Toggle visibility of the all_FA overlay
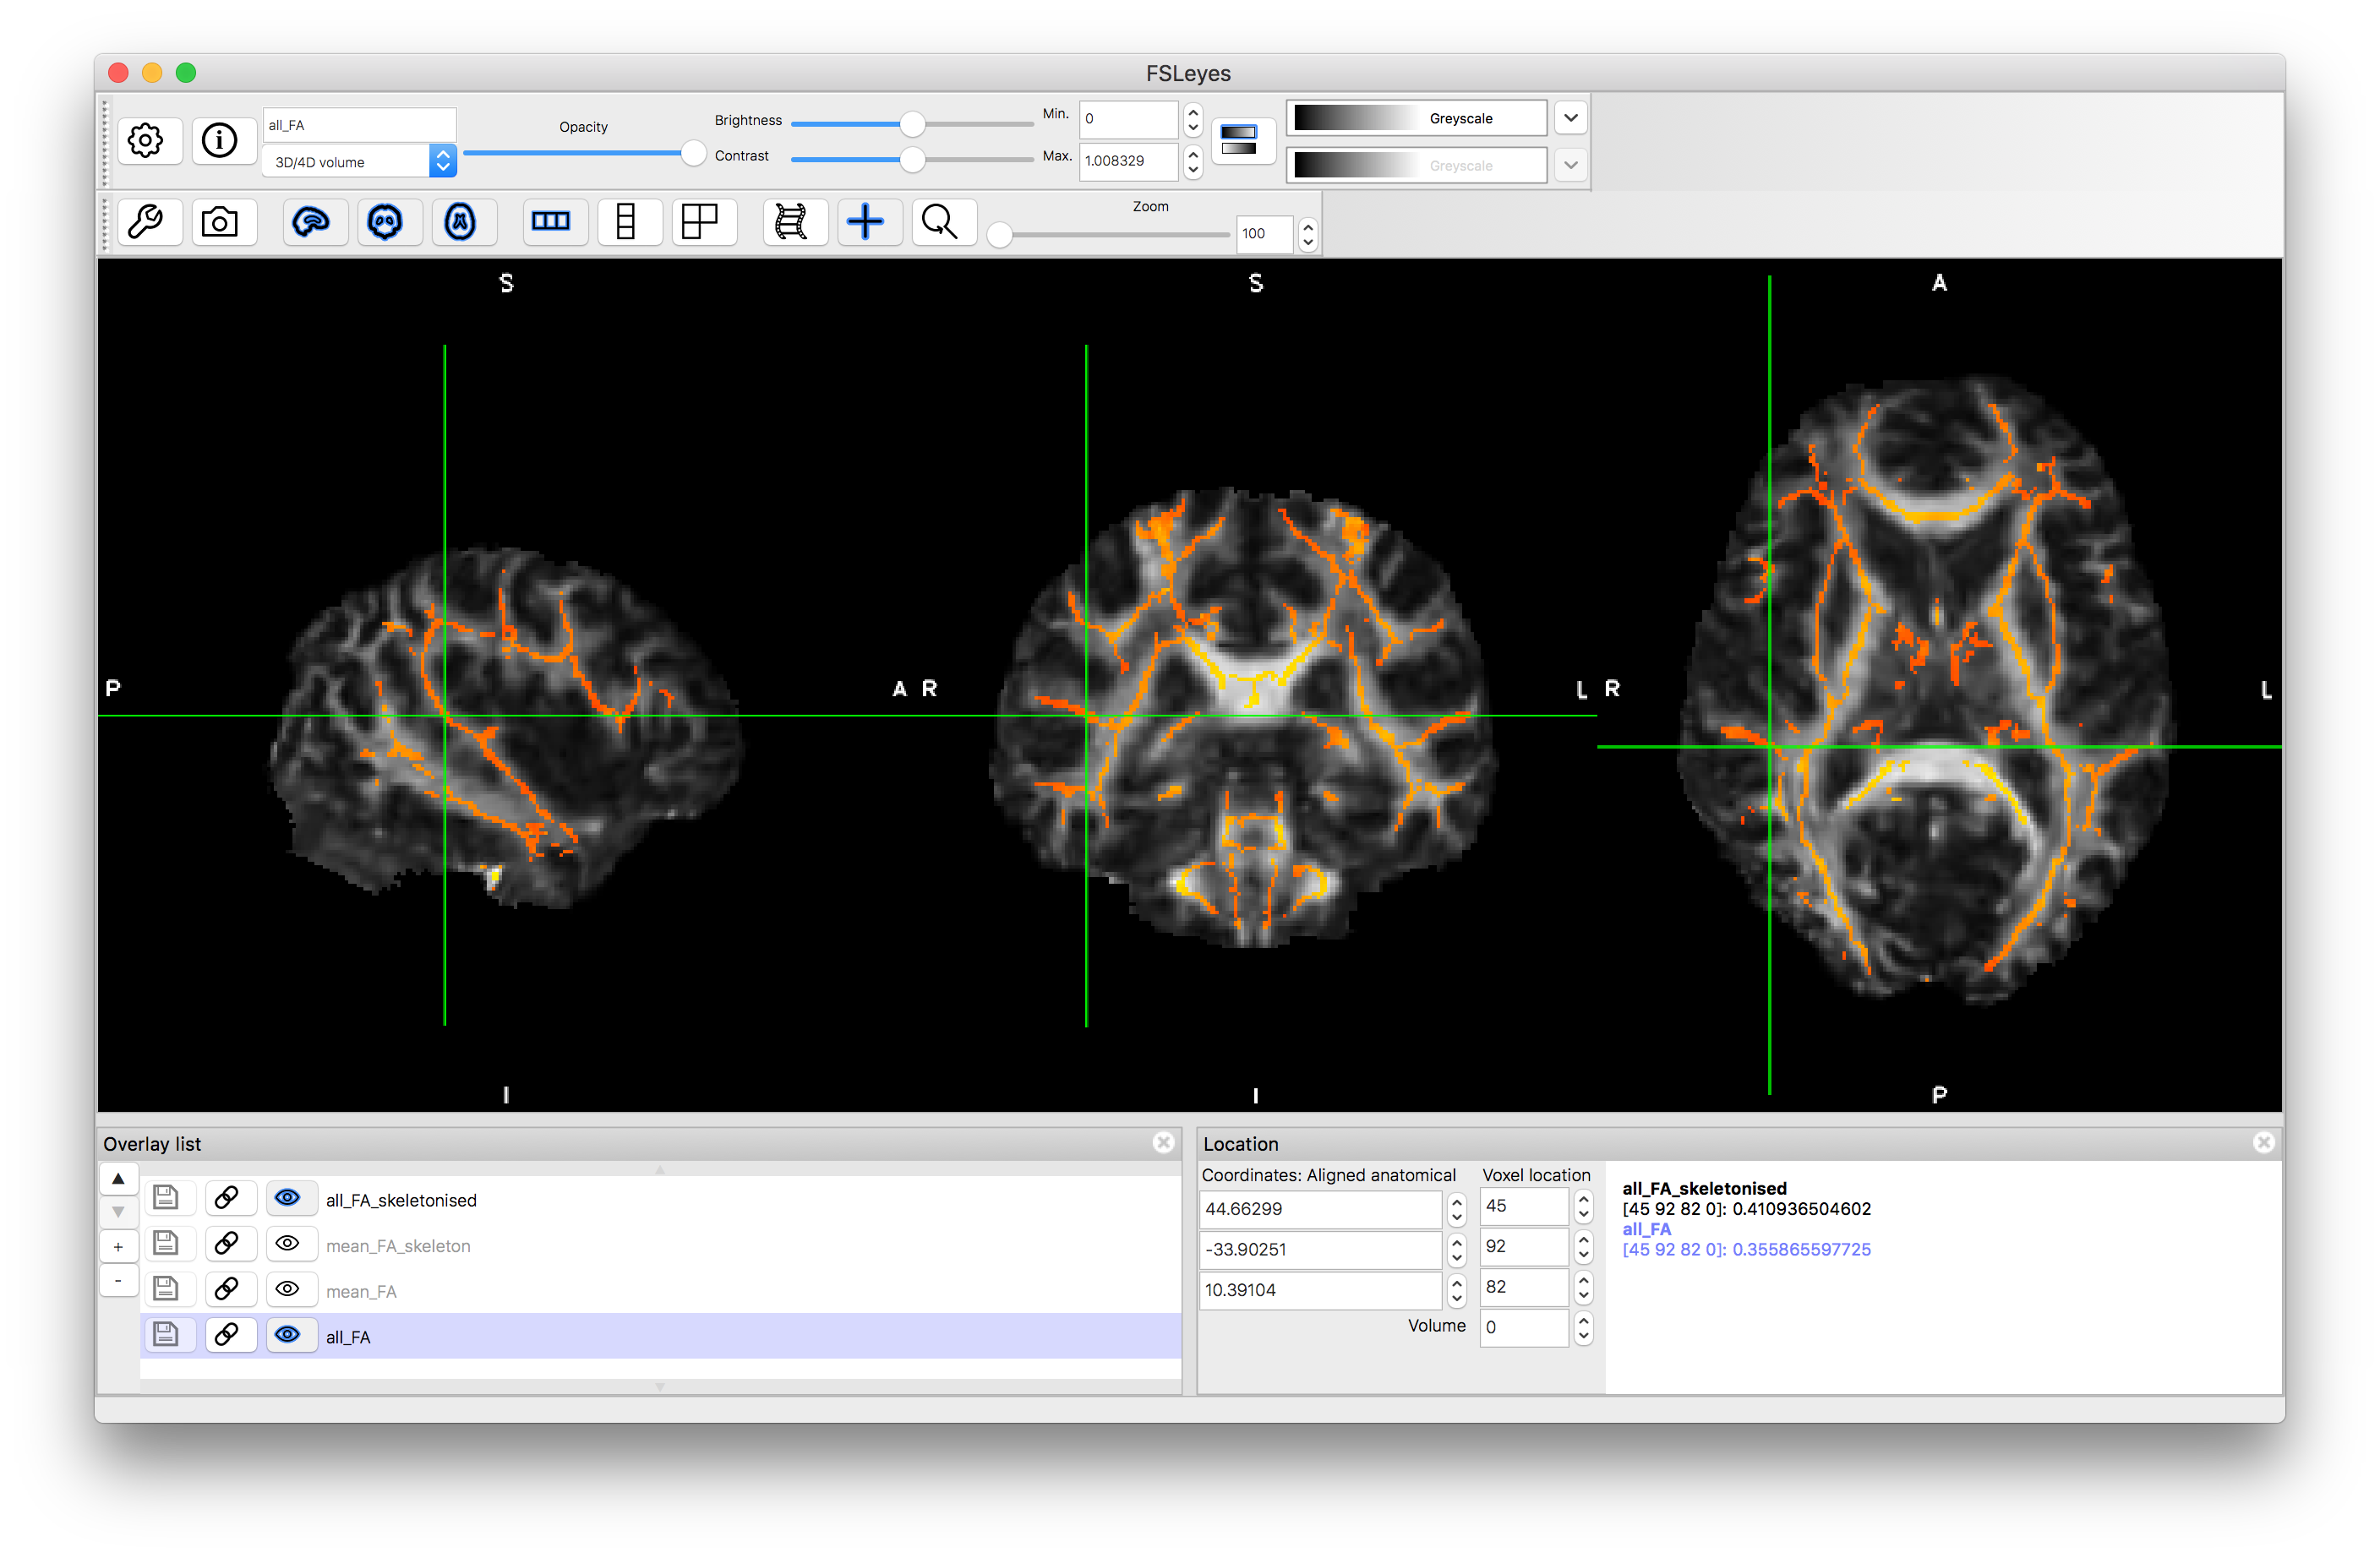 click(x=287, y=1335)
